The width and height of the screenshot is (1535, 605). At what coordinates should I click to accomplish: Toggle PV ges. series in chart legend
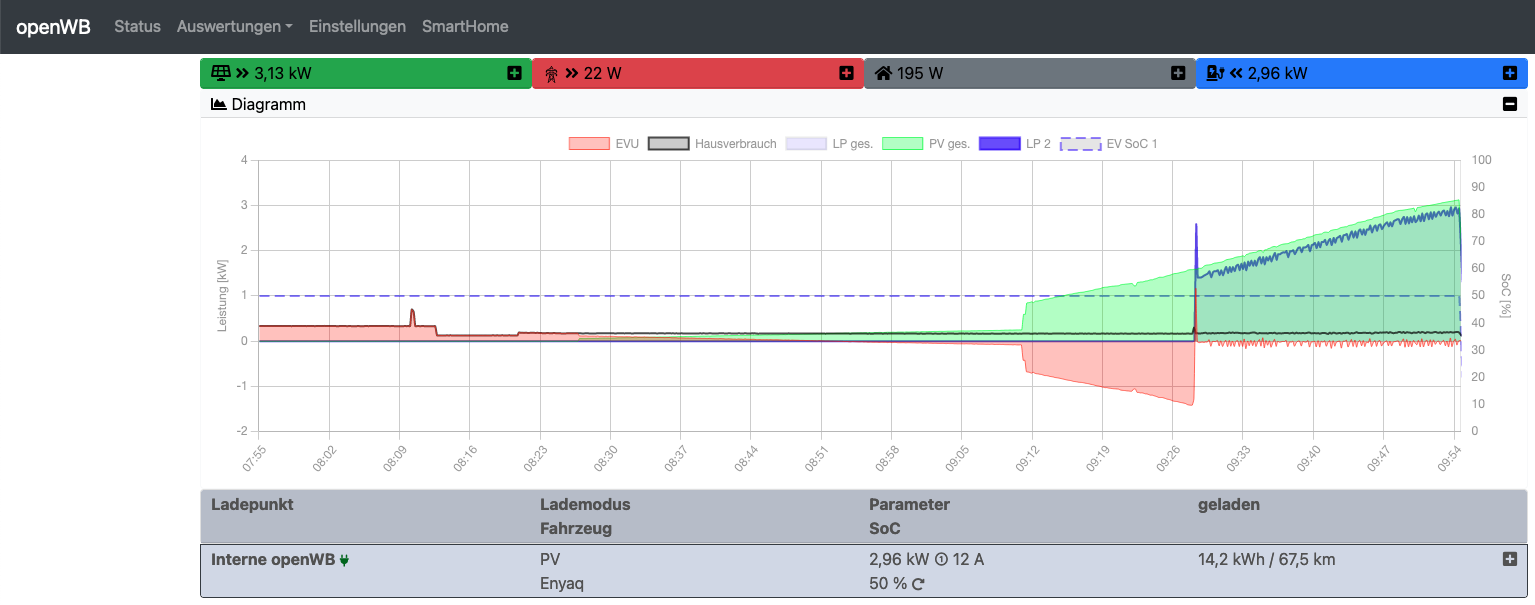coord(927,144)
